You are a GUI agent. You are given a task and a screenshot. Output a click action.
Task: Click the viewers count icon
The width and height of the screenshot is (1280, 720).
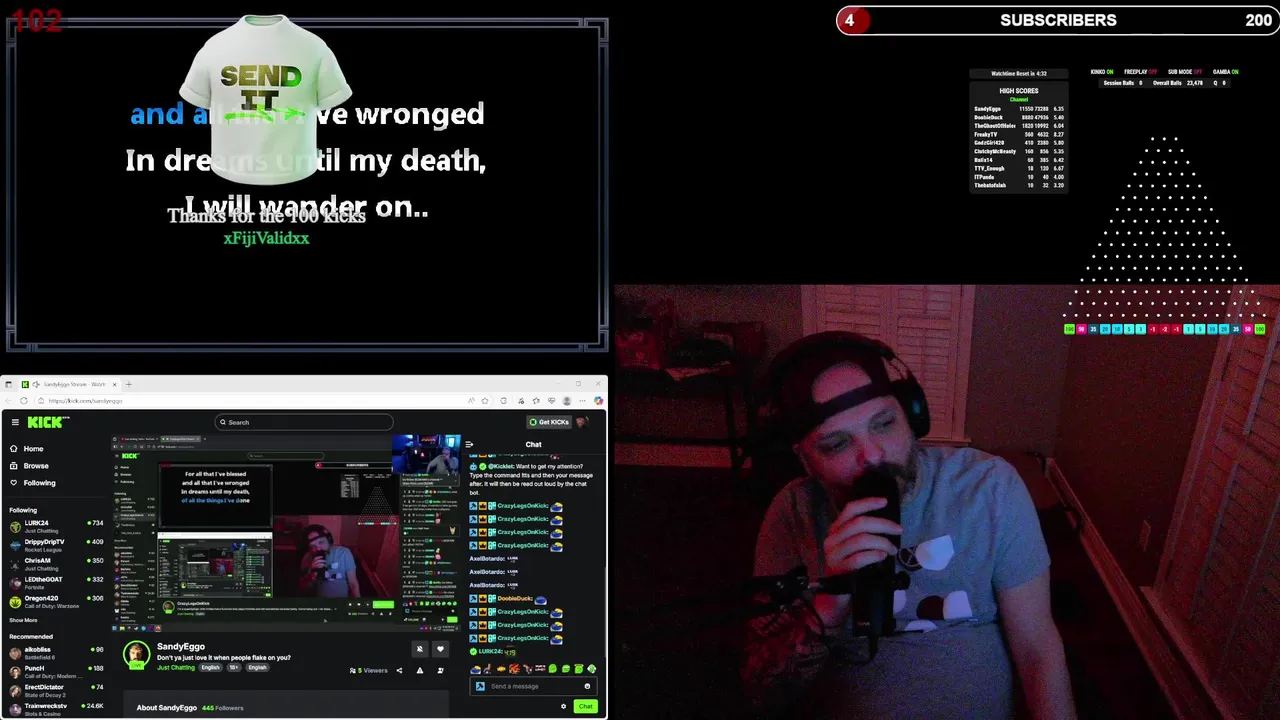coord(353,670)
